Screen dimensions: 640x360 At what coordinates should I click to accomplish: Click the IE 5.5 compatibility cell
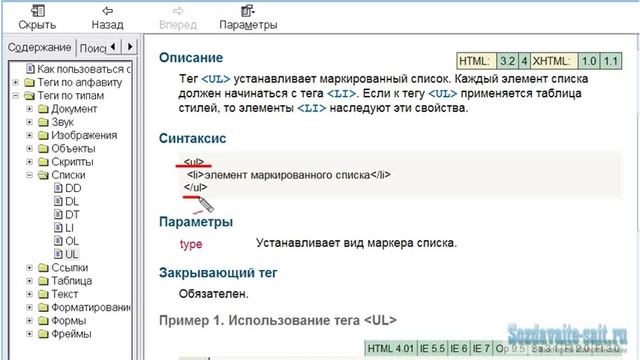point(432,349)
